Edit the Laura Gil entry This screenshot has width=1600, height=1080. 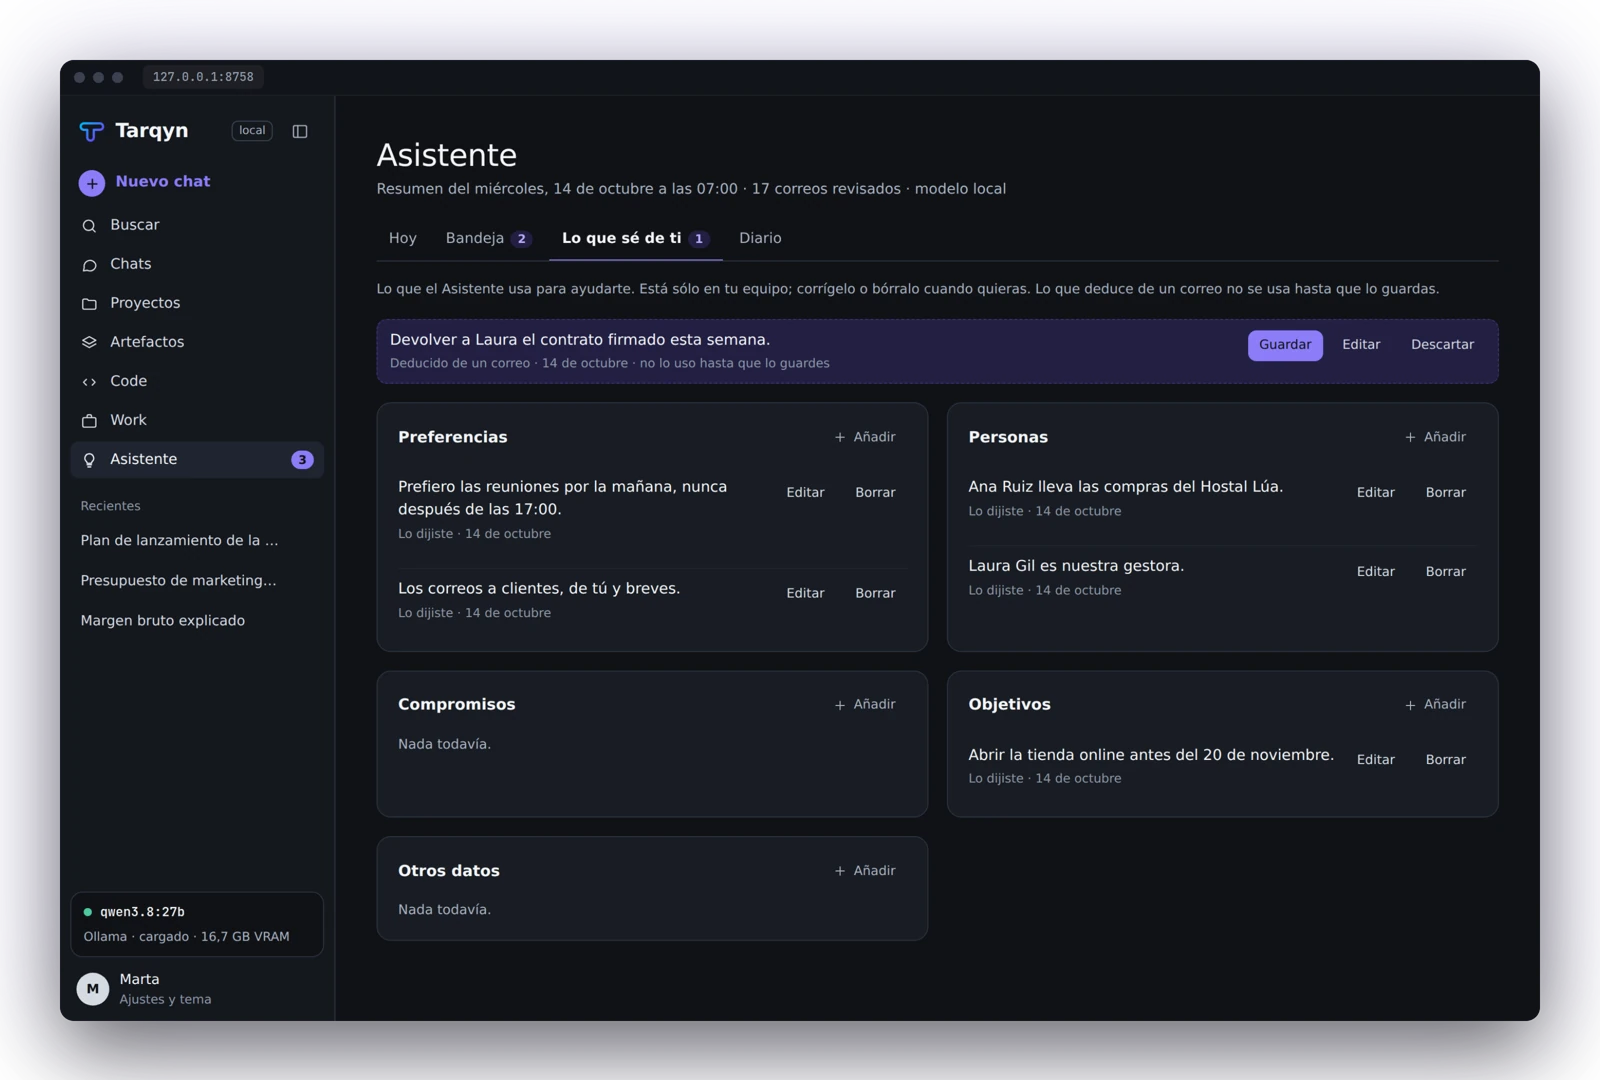click(1375, 572)
